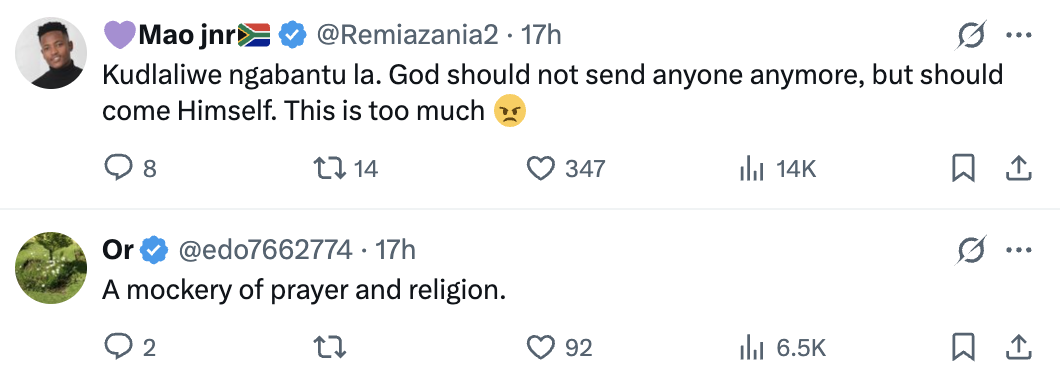This screenshot has width=1060, height=382.
Task: Share Mao jnr's tweet
Action: 1017,168
